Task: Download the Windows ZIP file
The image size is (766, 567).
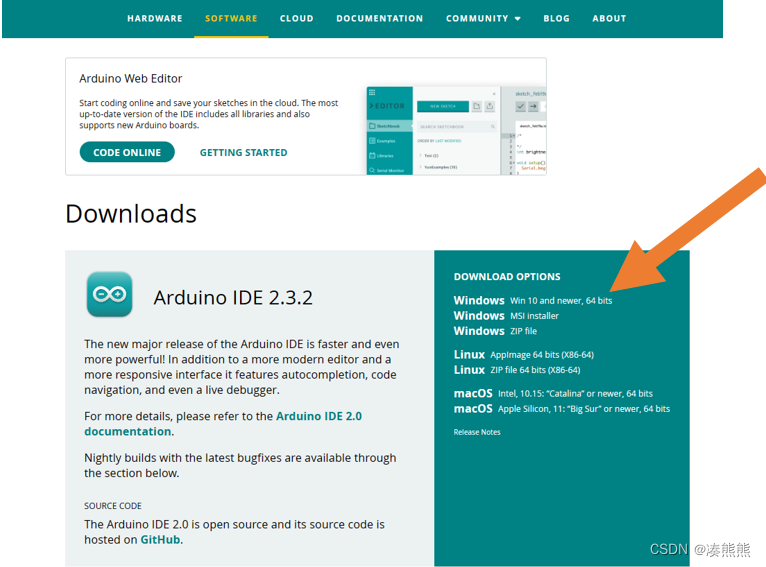Action: click(x=495, y=331)
